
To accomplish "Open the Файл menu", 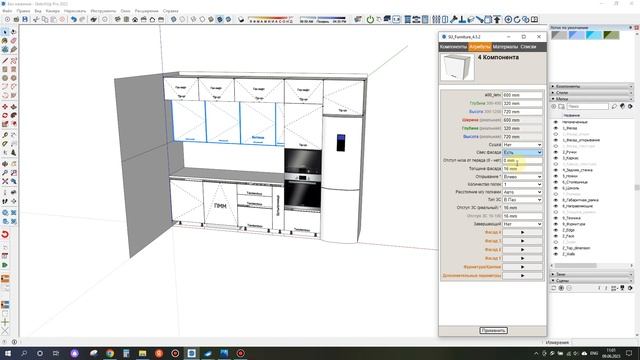I will tap(7, 11).
